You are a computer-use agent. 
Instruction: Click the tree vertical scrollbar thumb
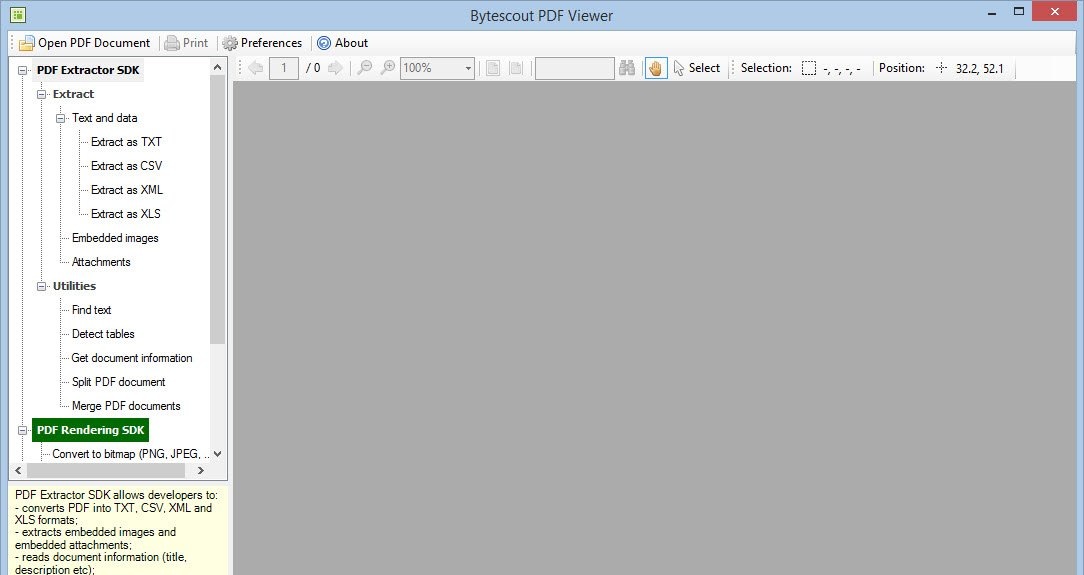pyautogui.click(x=218, y=209)
